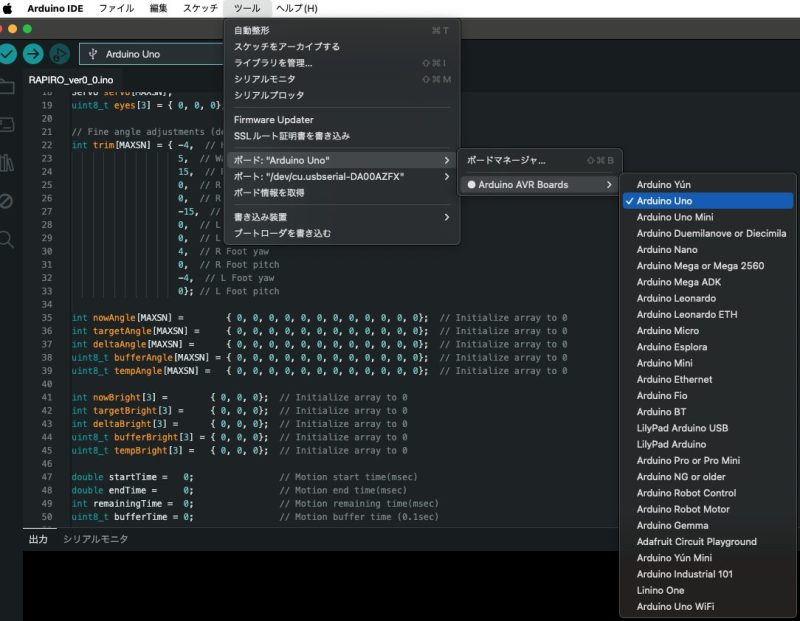Open the 編集 menu

click(159, 8)
